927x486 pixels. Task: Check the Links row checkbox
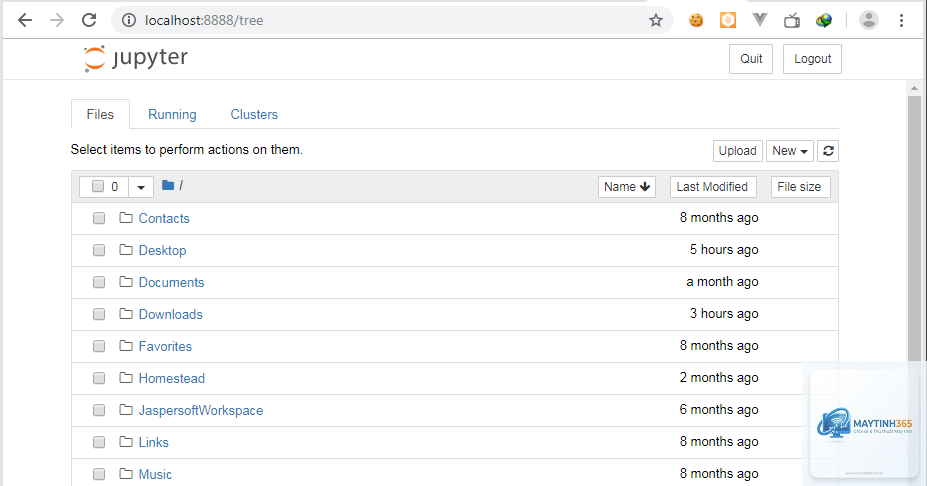click(99, 442)
